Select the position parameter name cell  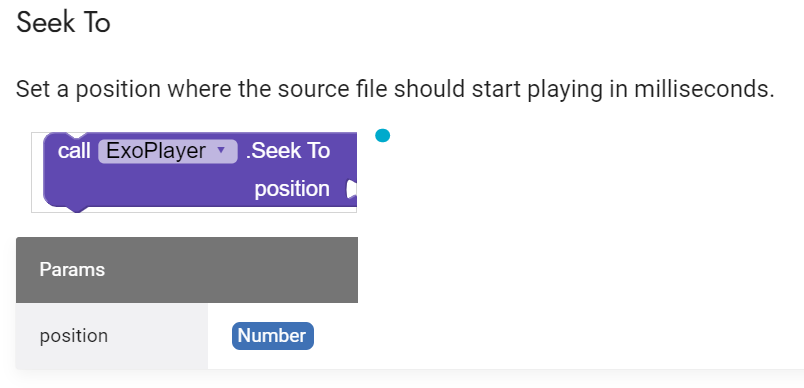pyautogui.click(x=112, y=336)
